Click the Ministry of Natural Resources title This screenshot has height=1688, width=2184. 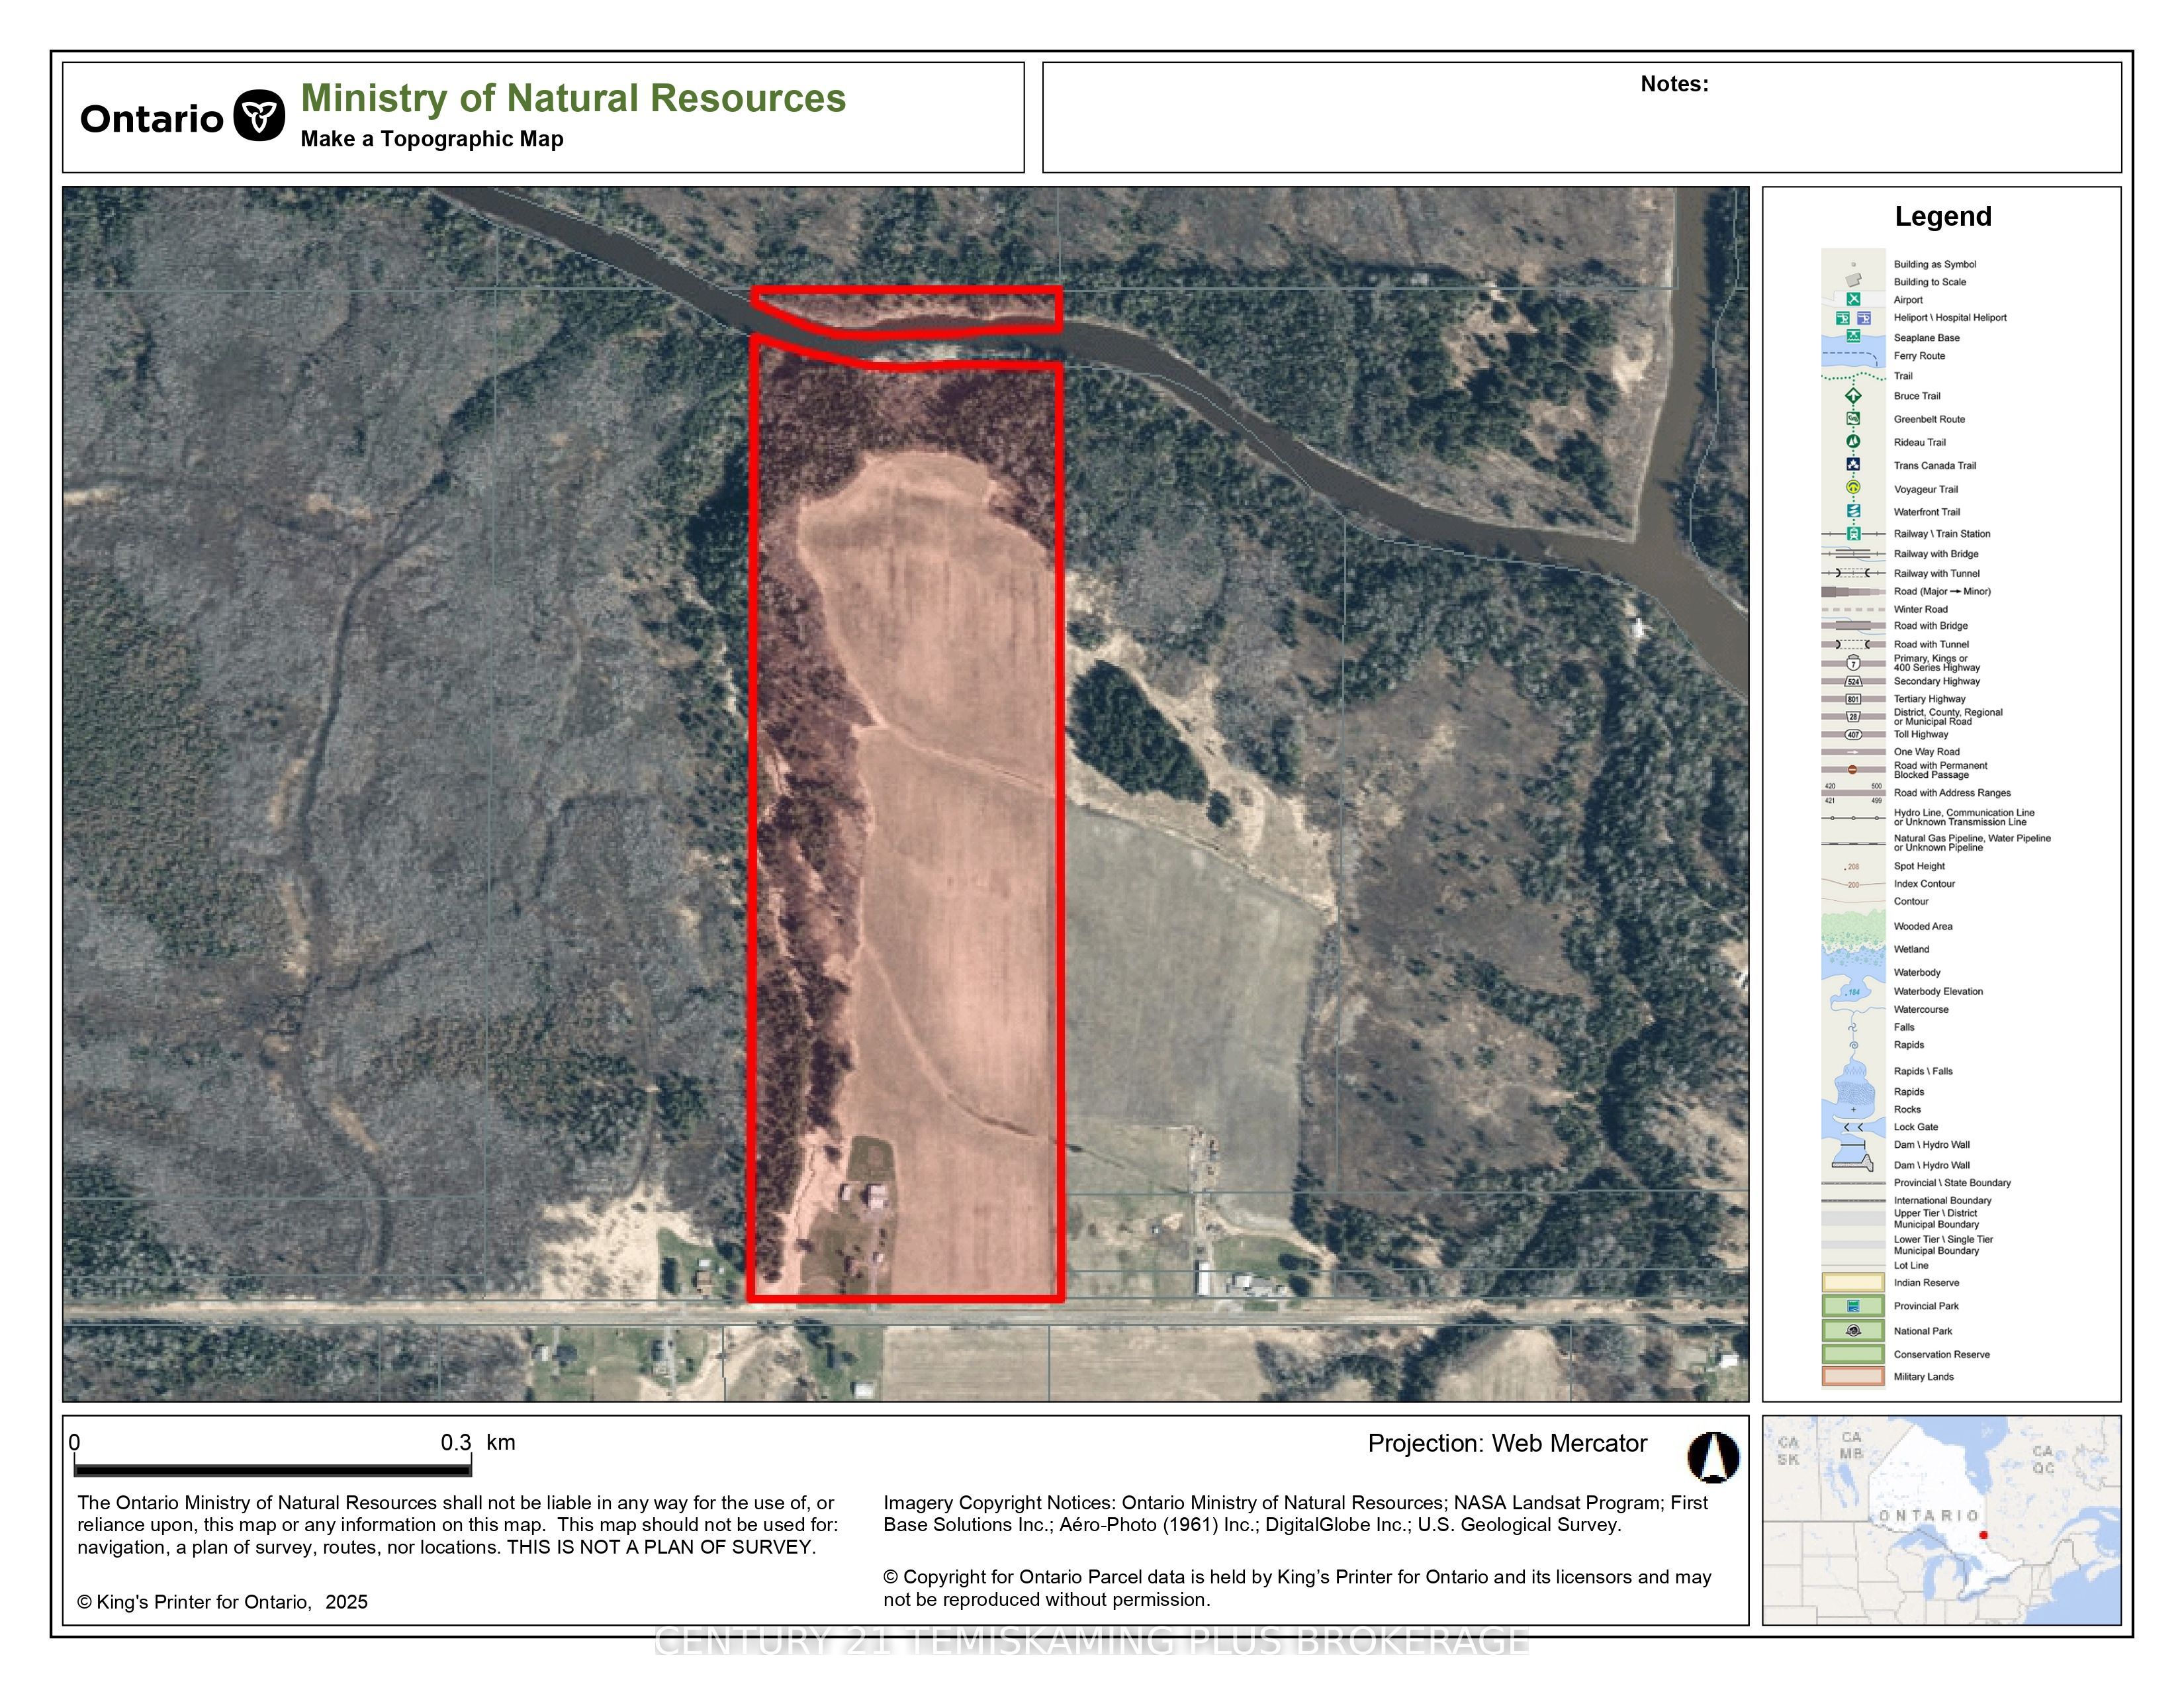(573, 98)
